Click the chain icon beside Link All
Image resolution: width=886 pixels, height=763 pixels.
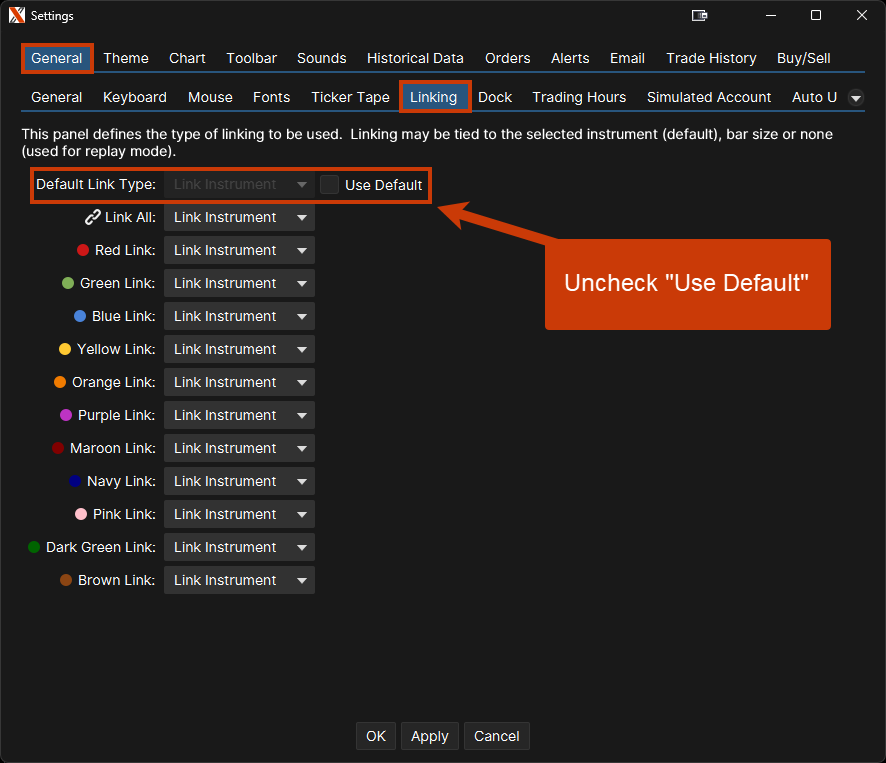coord(93,217)
